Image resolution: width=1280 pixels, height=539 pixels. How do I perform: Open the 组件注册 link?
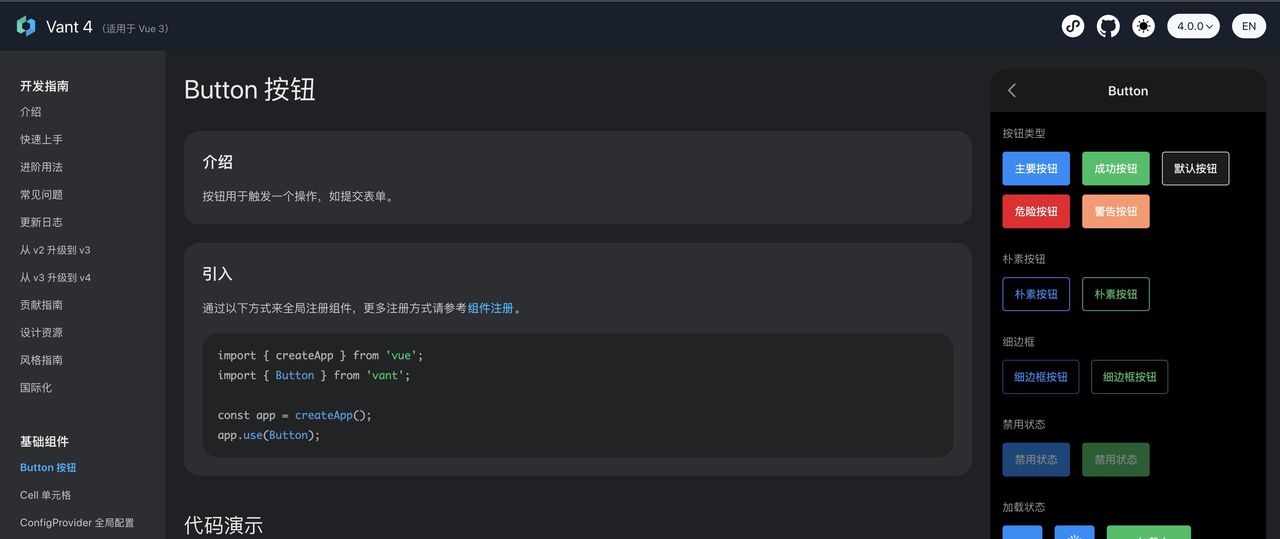coord(490,308)
